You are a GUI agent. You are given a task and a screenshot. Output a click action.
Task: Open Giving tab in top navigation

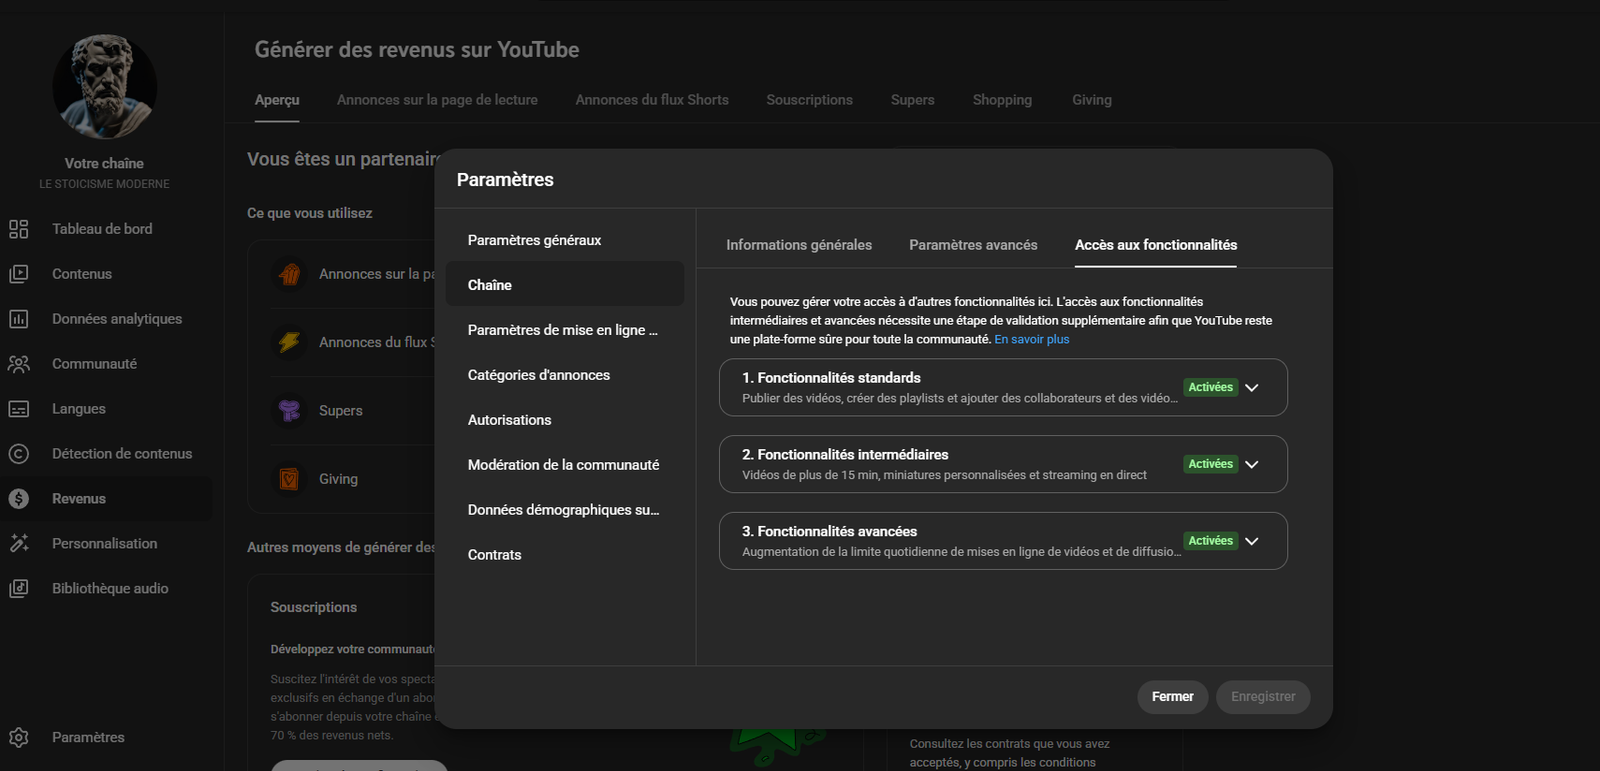point(1092,100)
